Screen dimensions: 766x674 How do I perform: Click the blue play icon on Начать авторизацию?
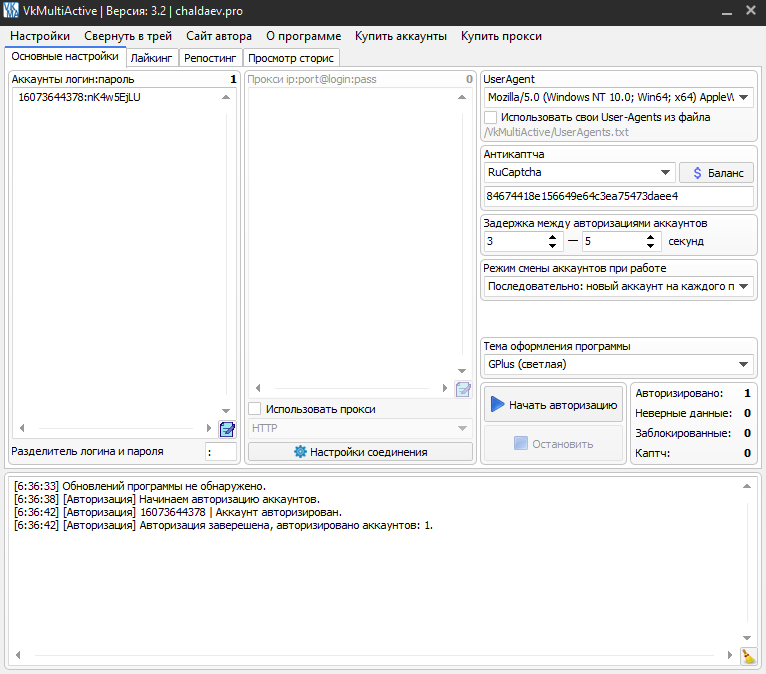tap(497, 406)
